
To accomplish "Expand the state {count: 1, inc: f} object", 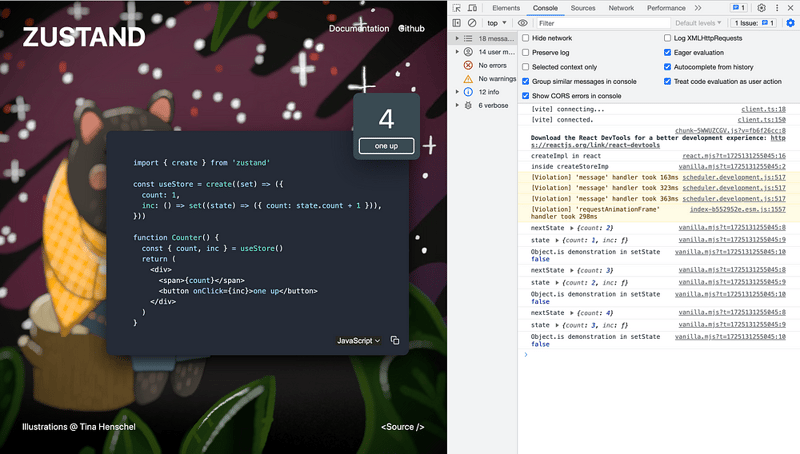I will click(x=557, y=240).
